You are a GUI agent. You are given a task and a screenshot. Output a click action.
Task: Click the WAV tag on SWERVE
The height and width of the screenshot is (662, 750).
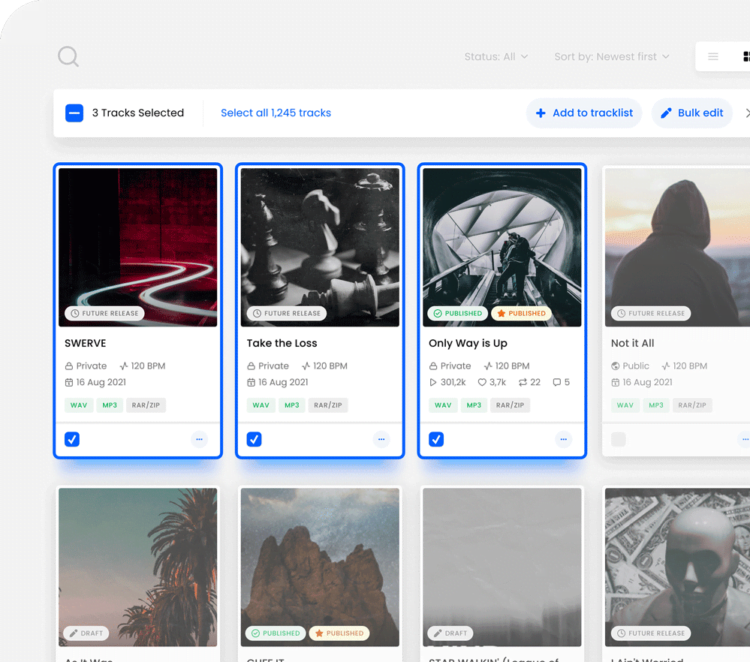point(79,405)
